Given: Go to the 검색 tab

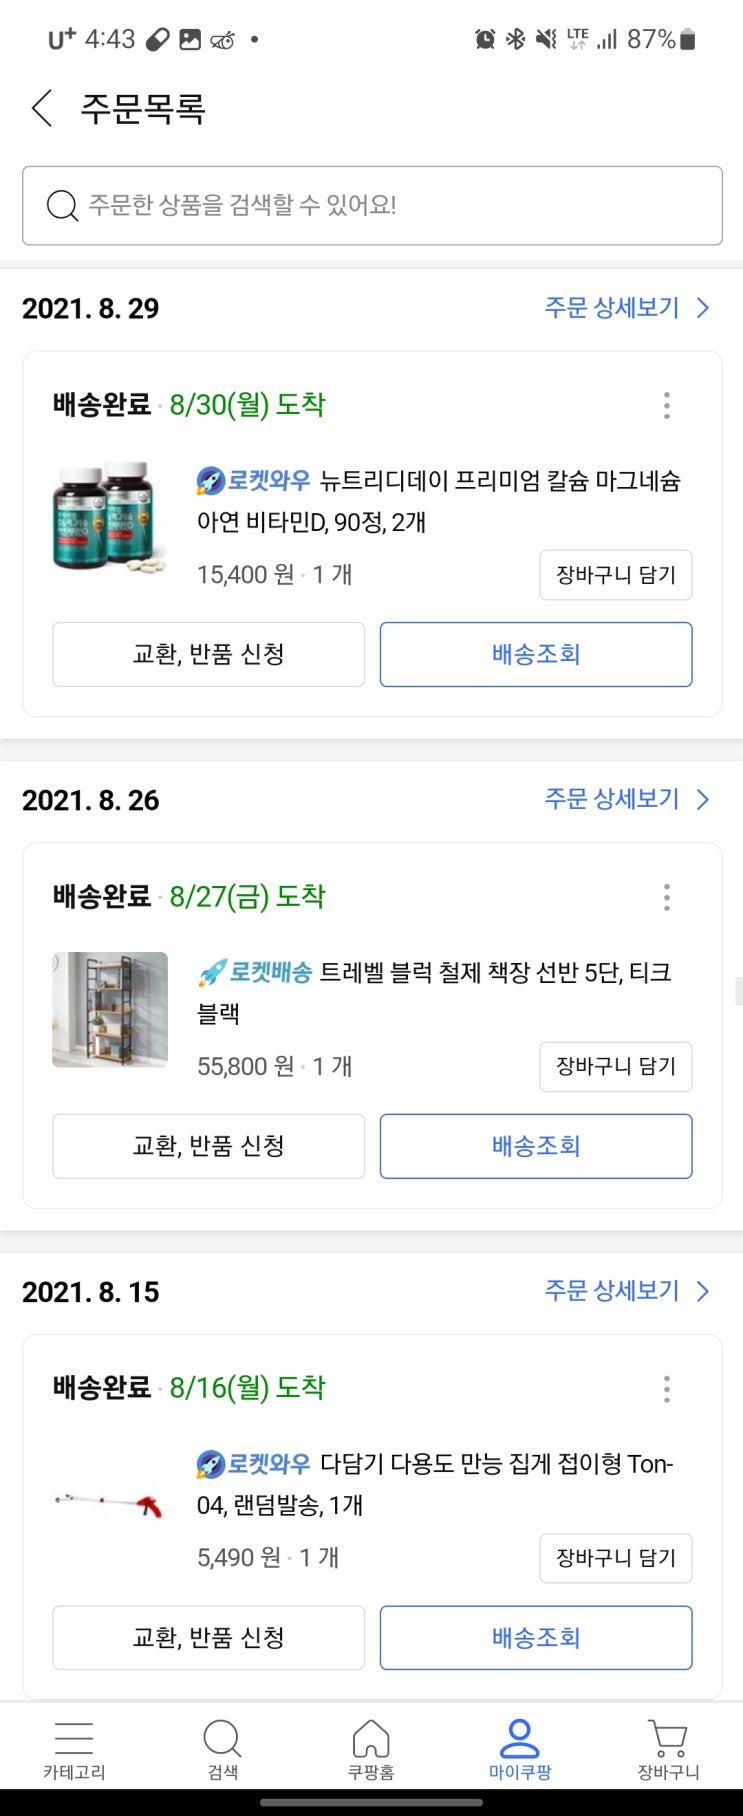Looking at the screenshot, I should click(222, 1750).
